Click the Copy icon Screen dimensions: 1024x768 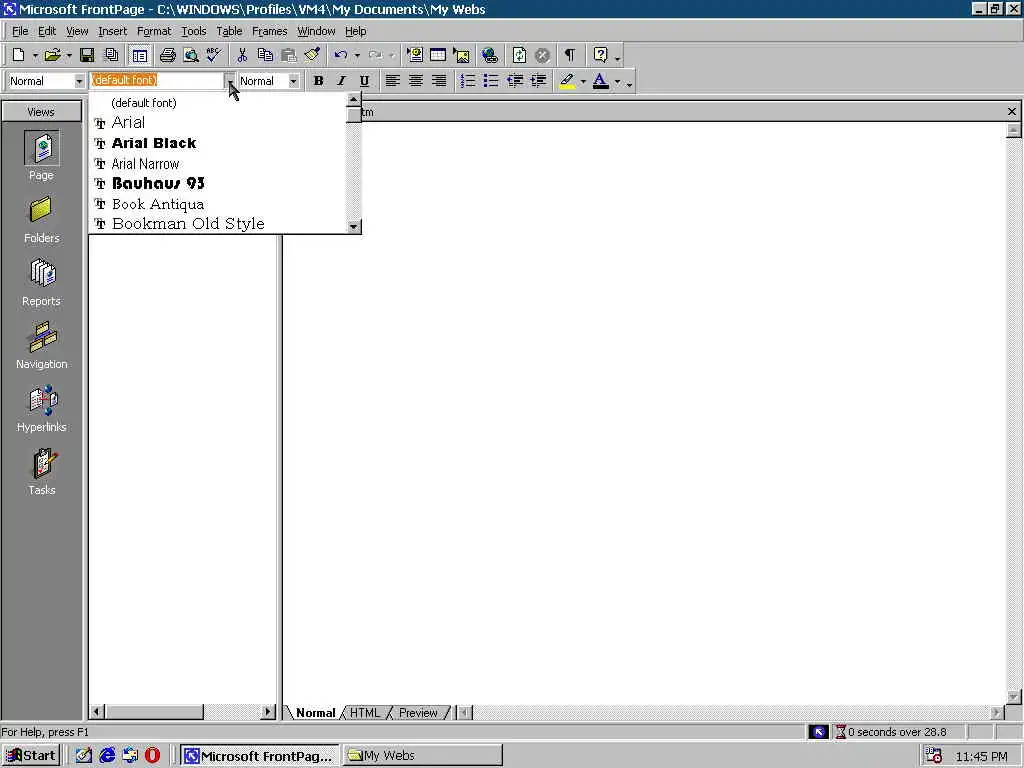265,56
